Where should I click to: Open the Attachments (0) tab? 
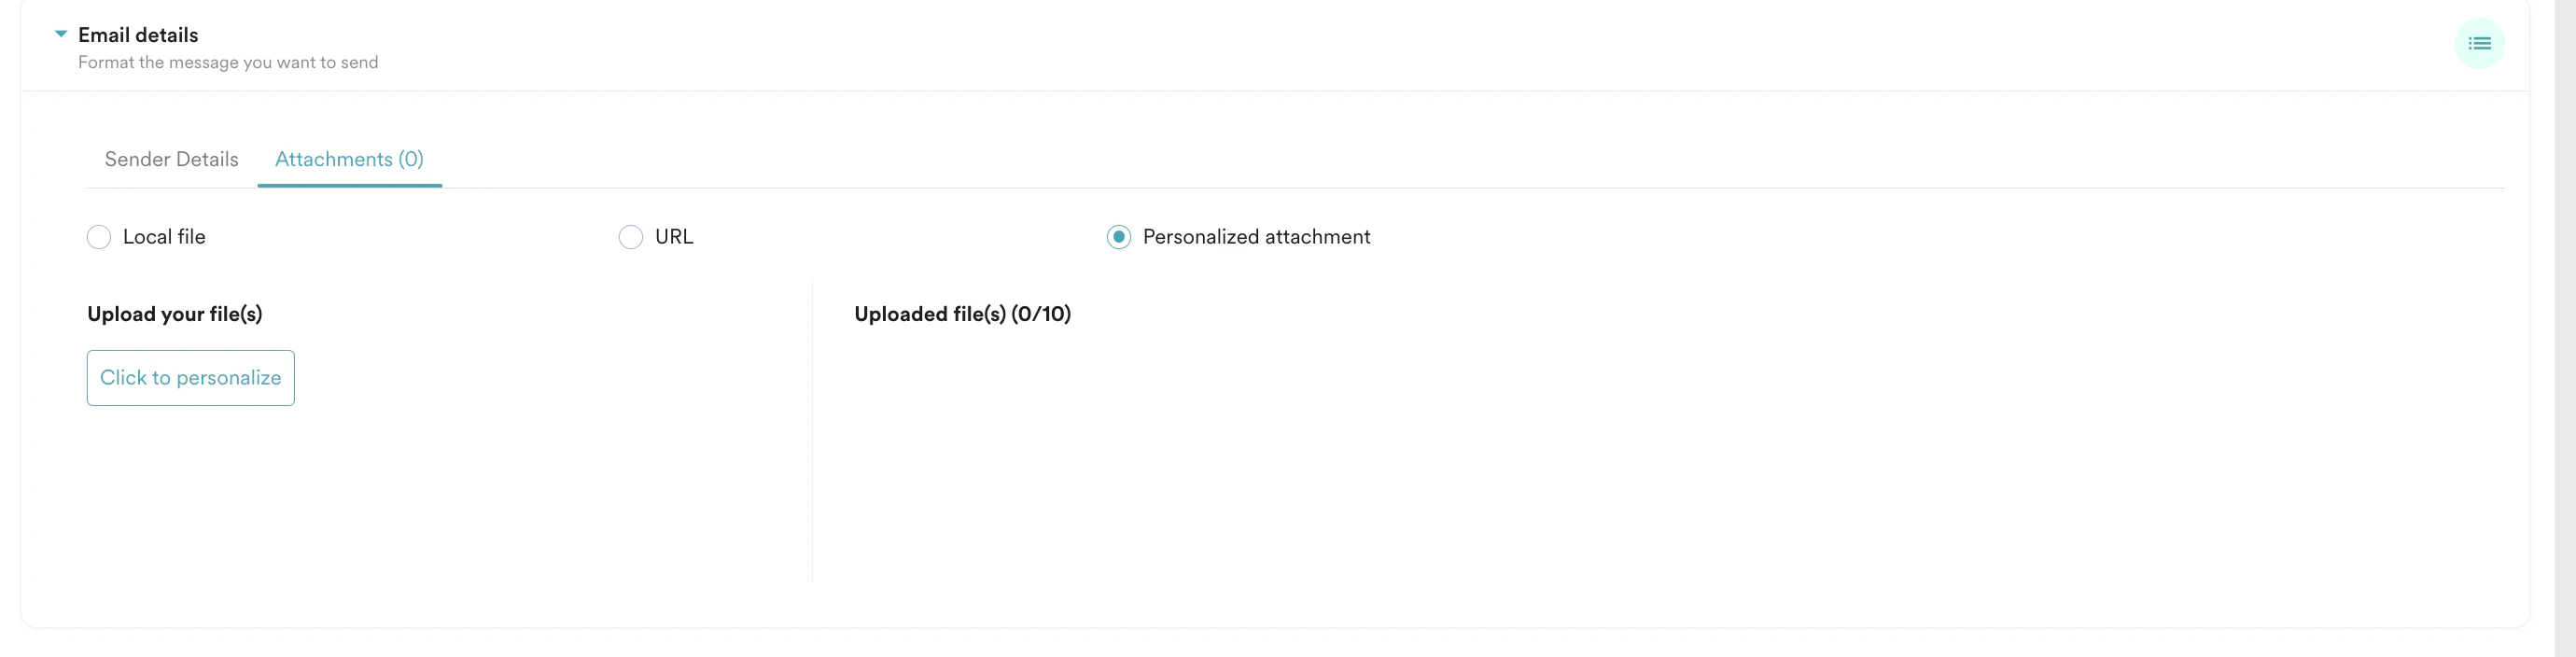(x=349, y=159)
